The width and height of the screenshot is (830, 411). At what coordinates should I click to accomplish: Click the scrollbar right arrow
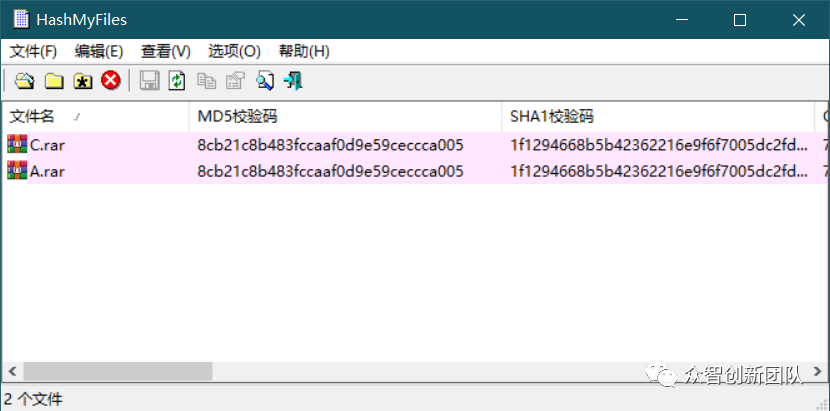820,371
